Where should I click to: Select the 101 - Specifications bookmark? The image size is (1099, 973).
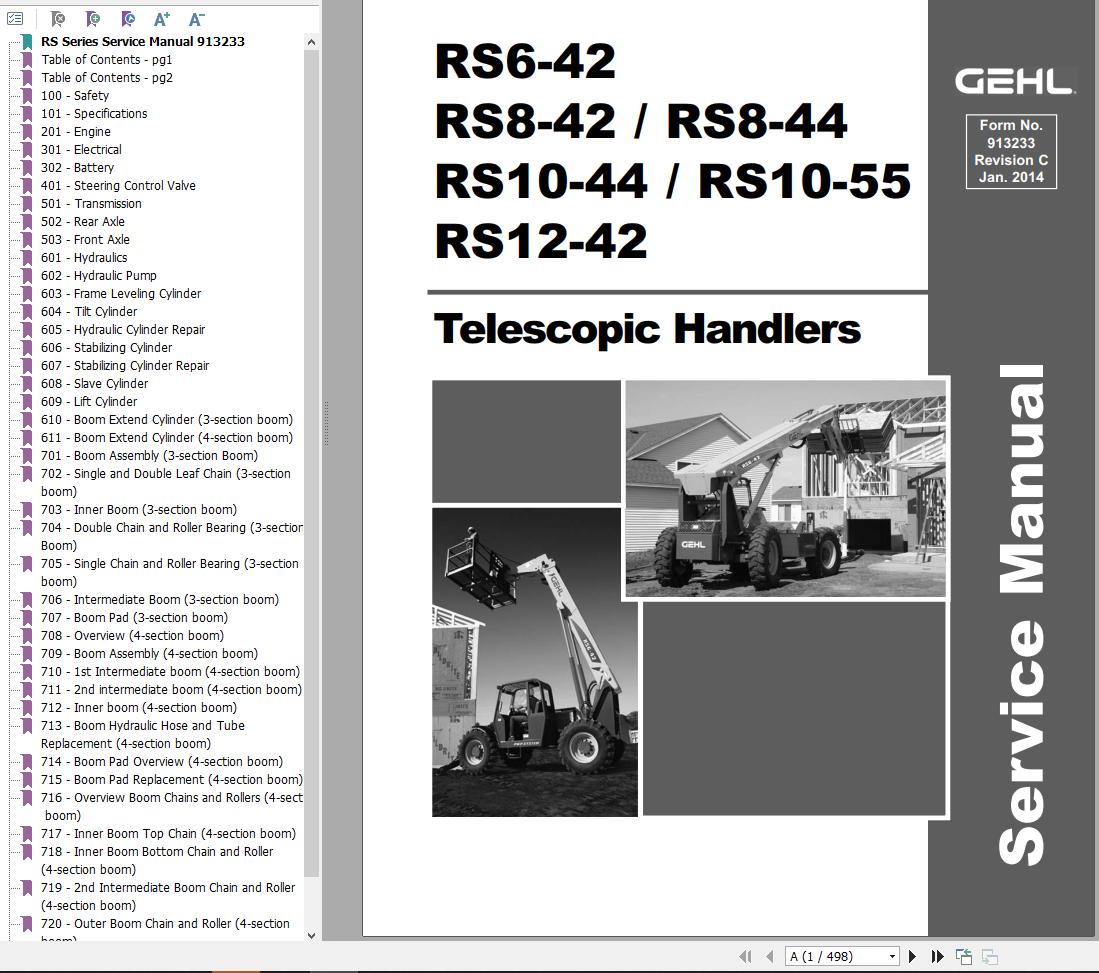[94, 114]
